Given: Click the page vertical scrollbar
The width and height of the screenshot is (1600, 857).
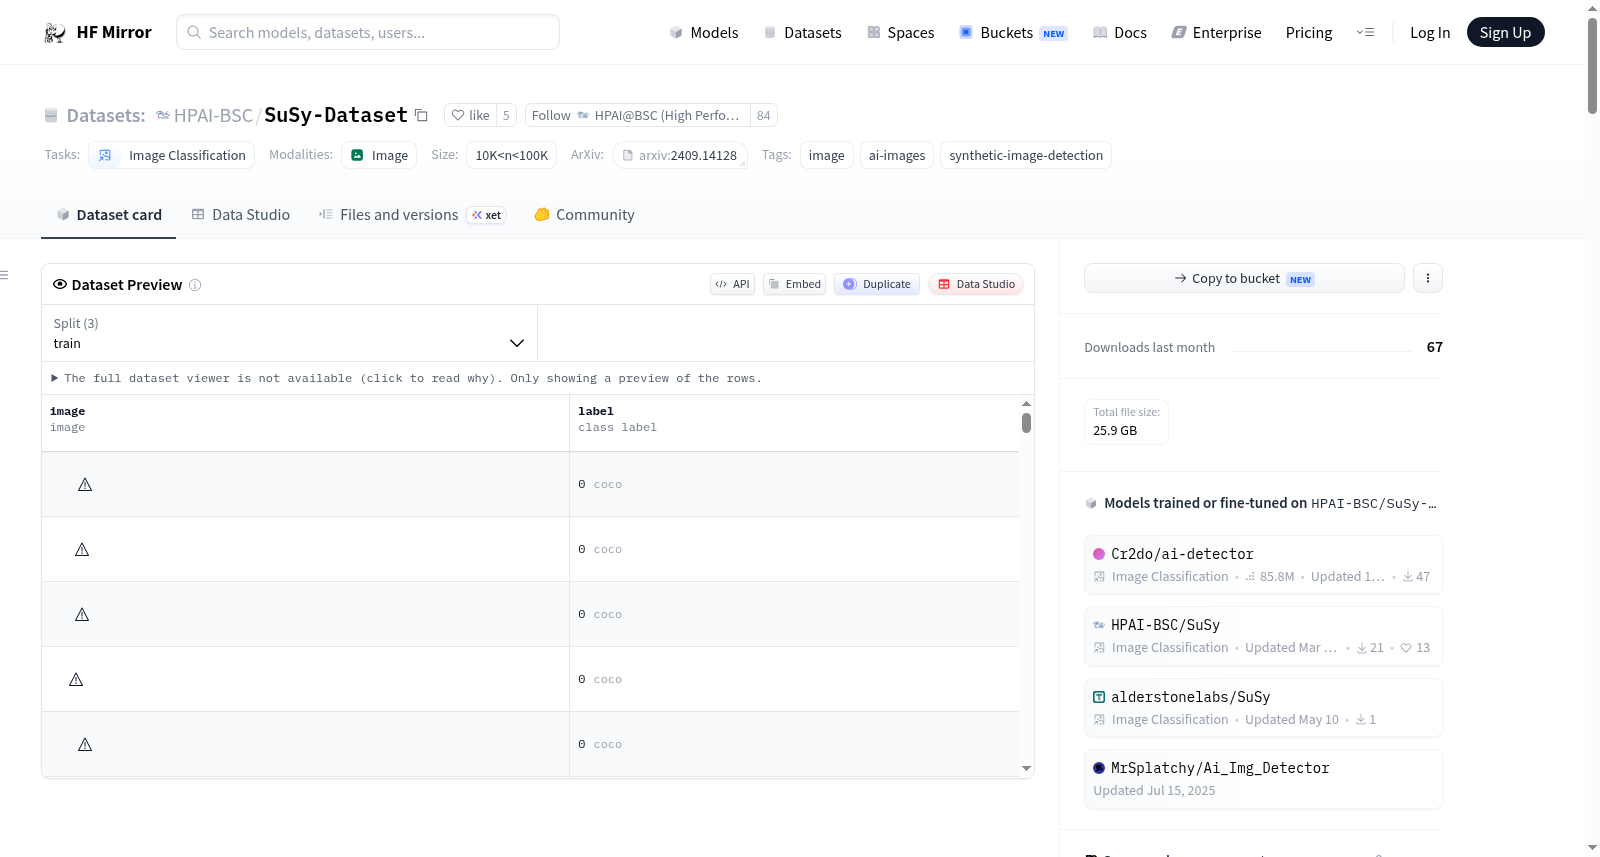Looking at the screenshot, I should (1592, 66).
